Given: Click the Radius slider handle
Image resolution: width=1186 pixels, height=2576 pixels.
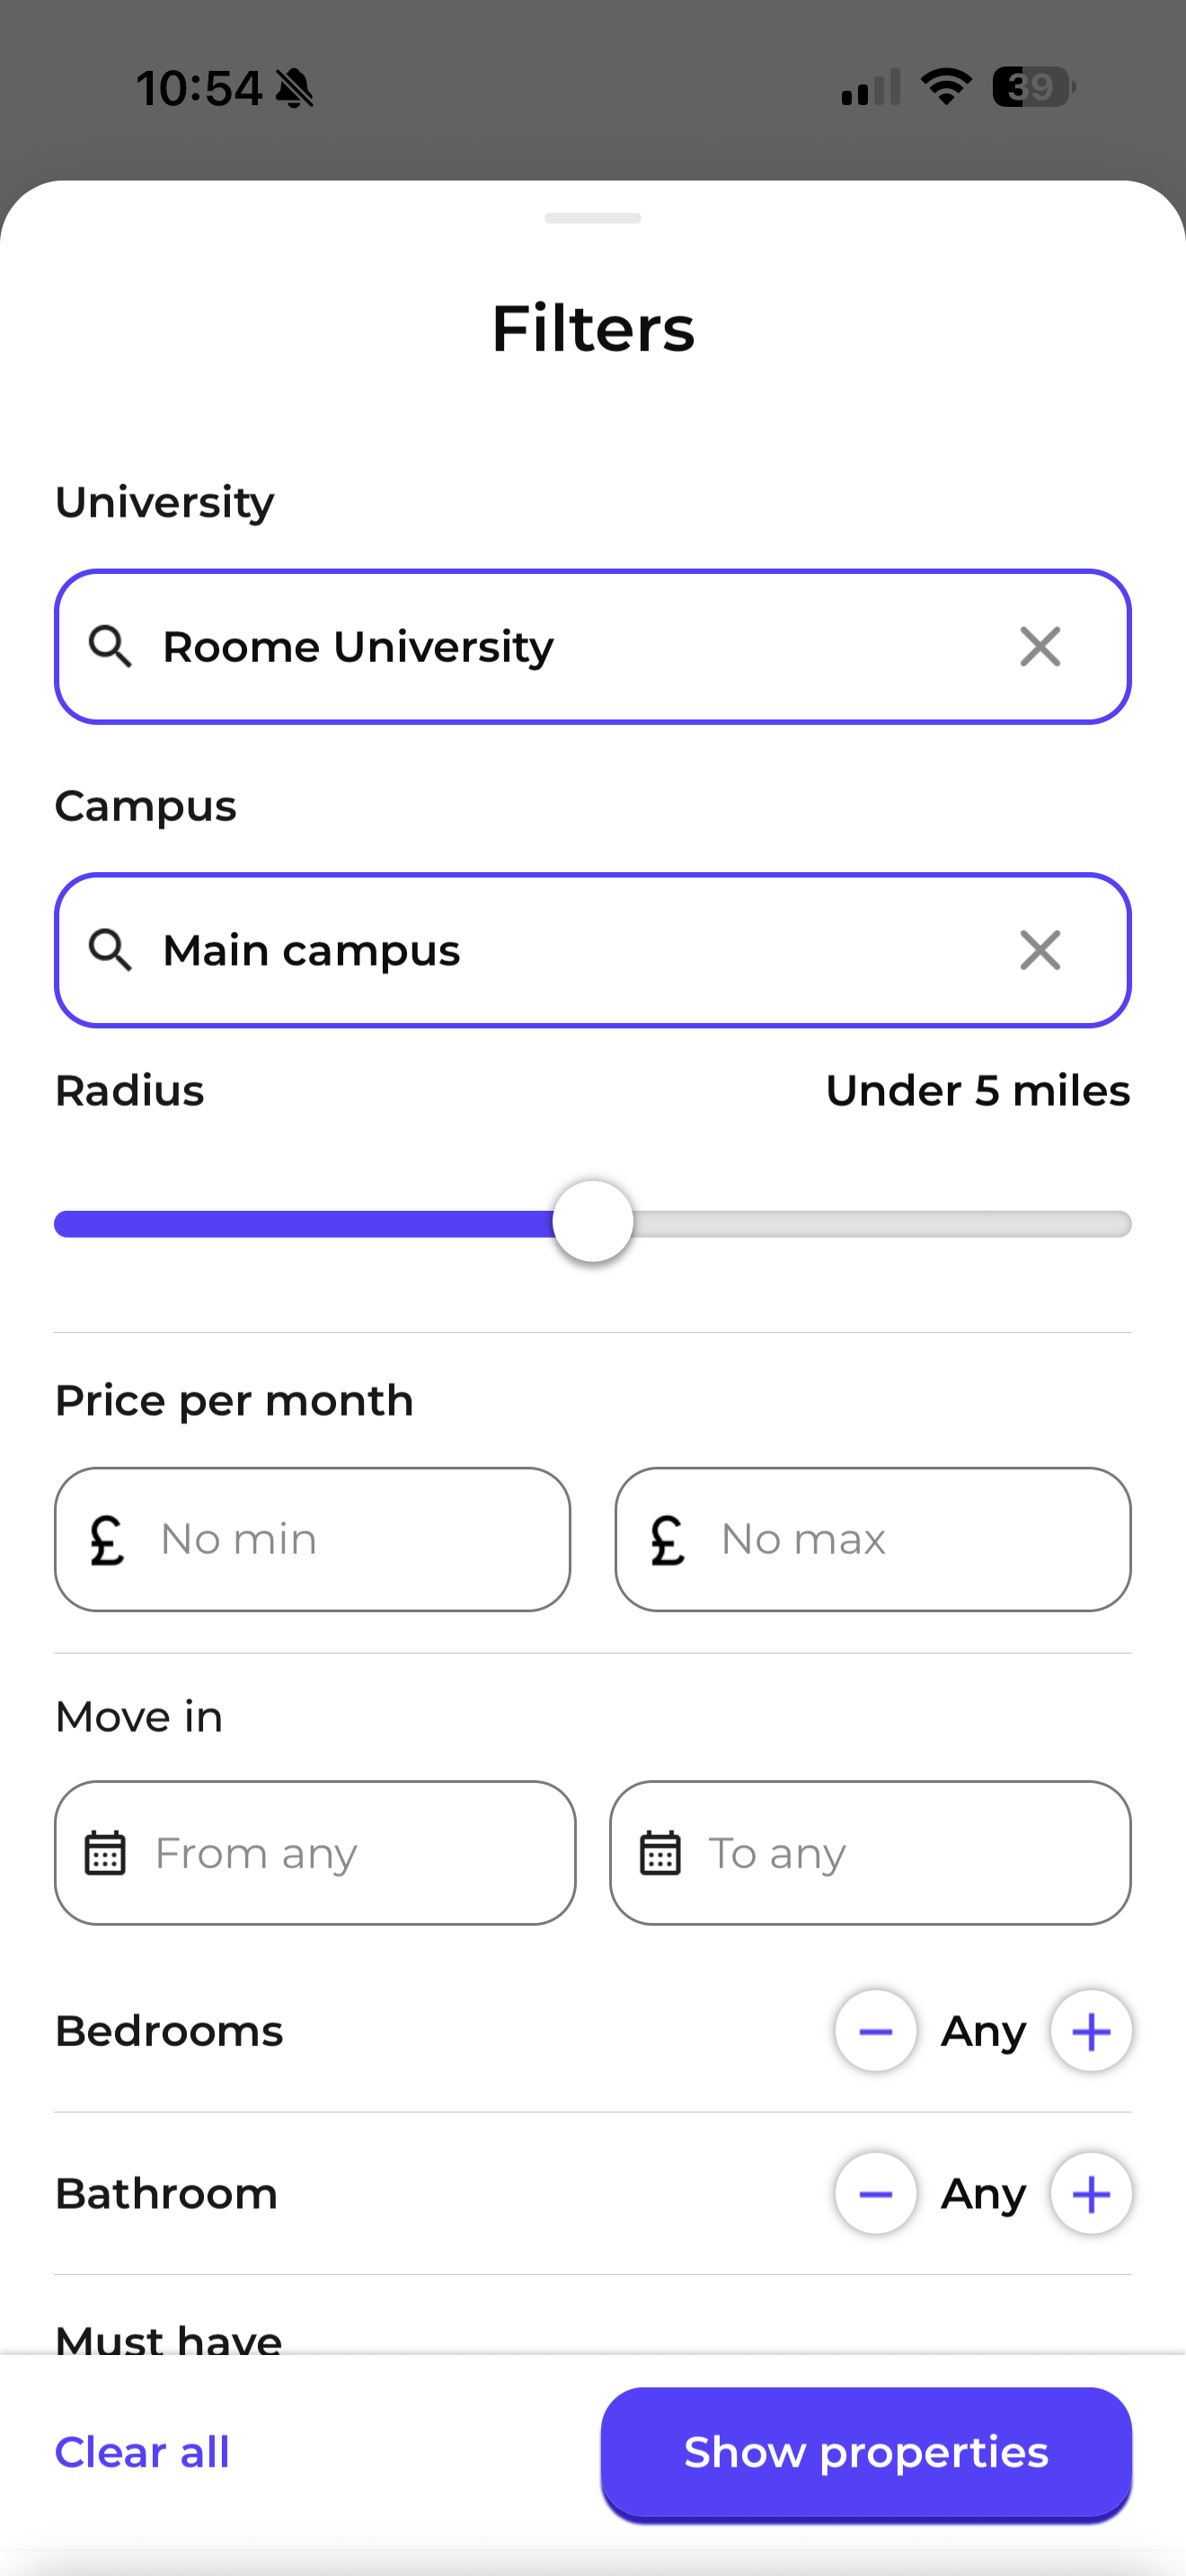Looking at the screenshot, I should click(x=593, y=1222).
